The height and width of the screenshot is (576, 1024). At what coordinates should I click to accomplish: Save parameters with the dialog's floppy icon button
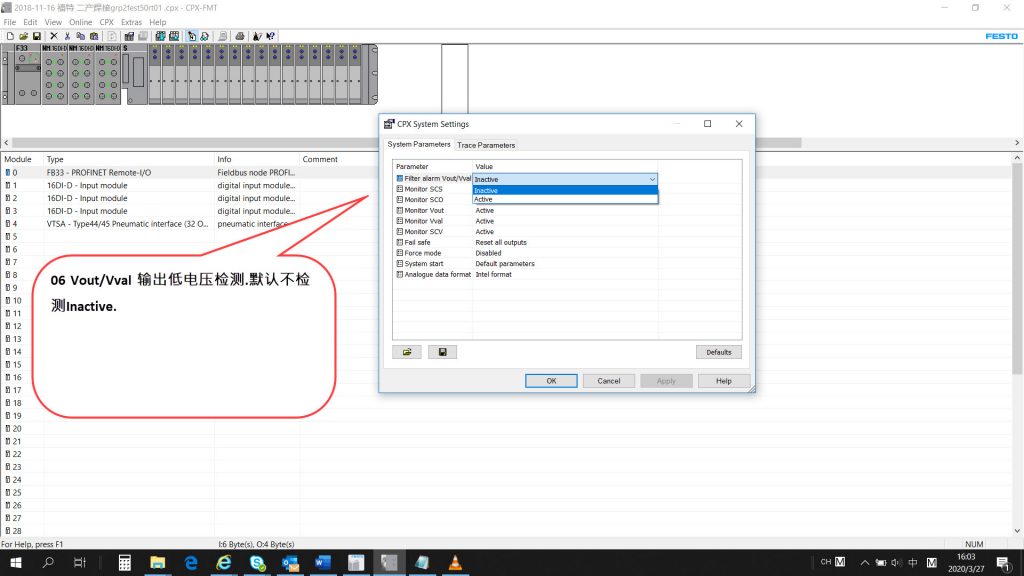pyautogui.click(x=442, y=352)
